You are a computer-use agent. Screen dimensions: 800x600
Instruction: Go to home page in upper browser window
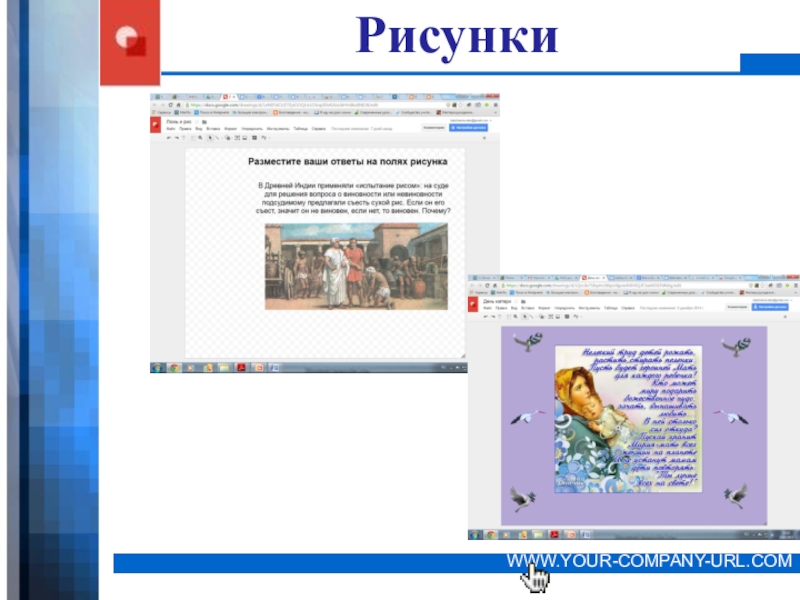click(179, 105)
